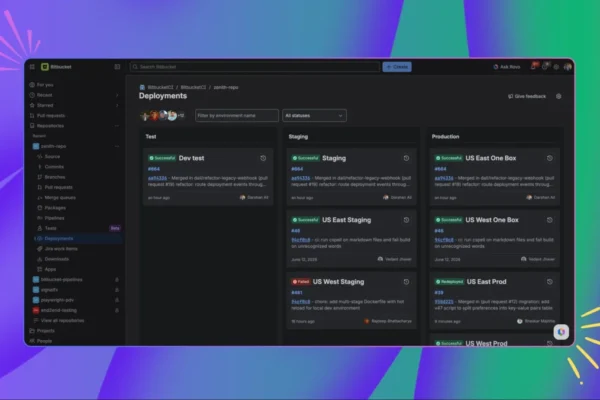Screen dimensions: 600x400
Task: Expand the Starred chevron in sidebar
Action: point(117,106)
